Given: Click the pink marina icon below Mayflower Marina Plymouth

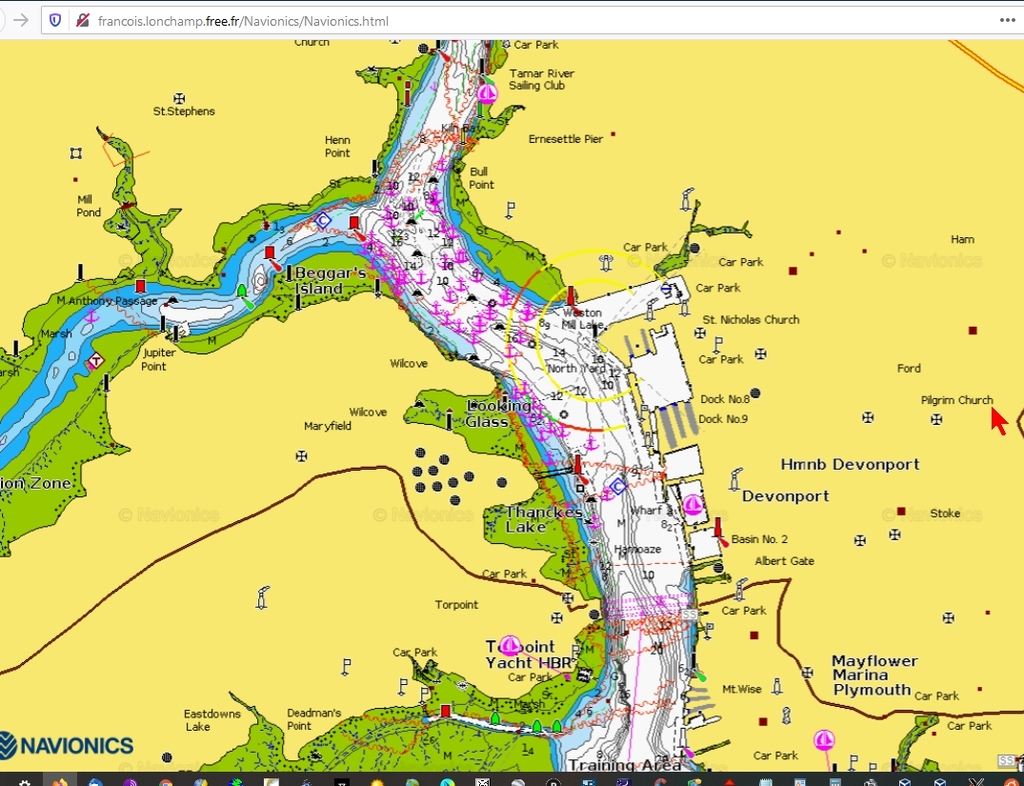Looking at the screenshot, I should click(x=824, y=740).
